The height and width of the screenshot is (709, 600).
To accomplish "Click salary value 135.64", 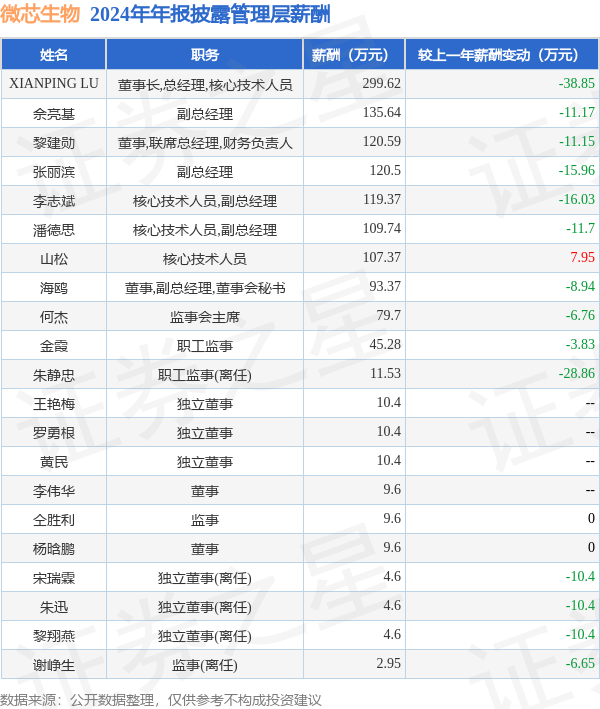I will [x=382, y=112].
